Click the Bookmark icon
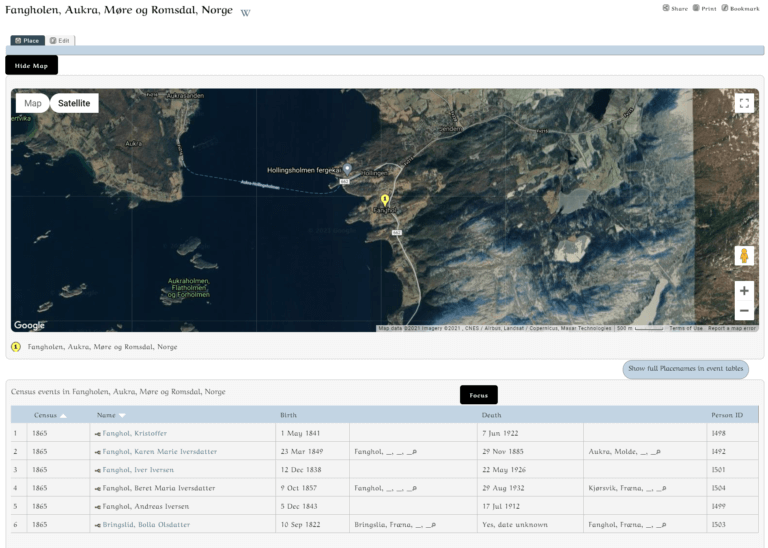768x548 pixels. pyautogui.click(x=725, y=8)
